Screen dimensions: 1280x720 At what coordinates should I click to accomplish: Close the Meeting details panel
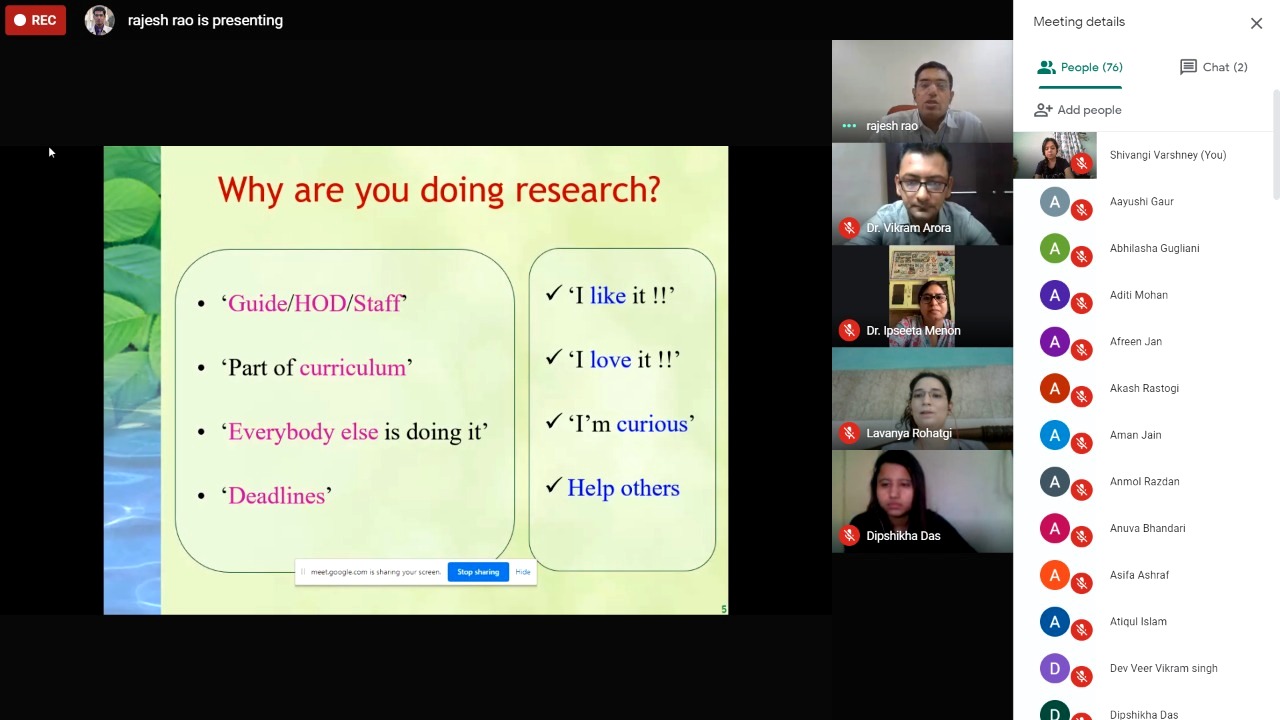pos(1256,23)
